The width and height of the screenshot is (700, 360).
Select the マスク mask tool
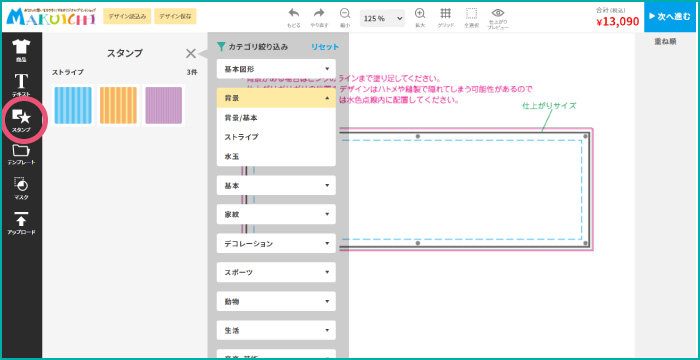pos(21,188)
